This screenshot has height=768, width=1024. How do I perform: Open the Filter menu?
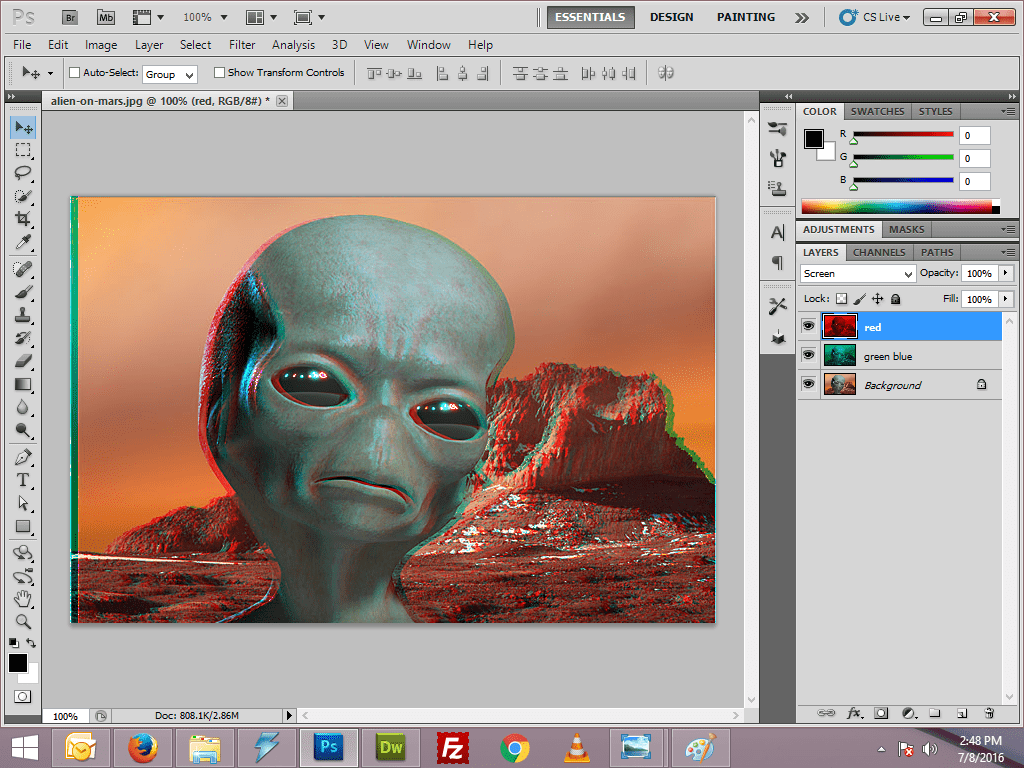(242, 45)
